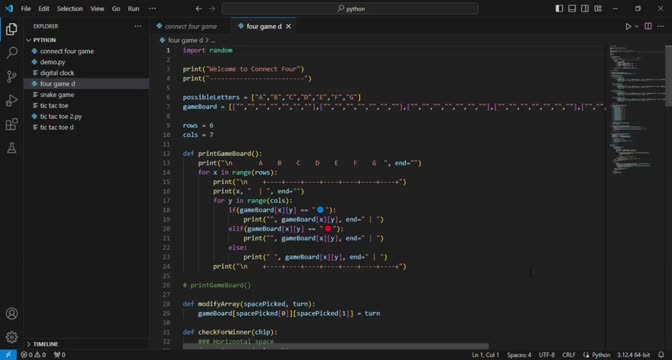Go back with the left arrow
Image resolution: width=672 pixels, height=360 pixels.
[x=198, y=9]
